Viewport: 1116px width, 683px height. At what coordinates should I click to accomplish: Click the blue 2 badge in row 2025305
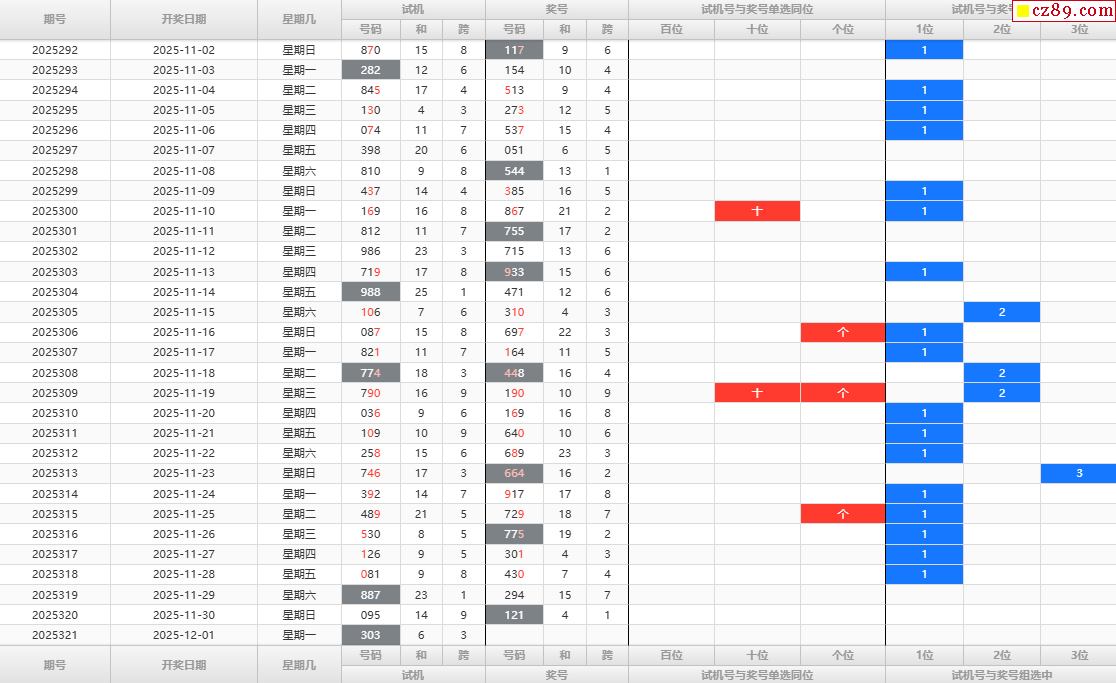(x=1001, y=312)
